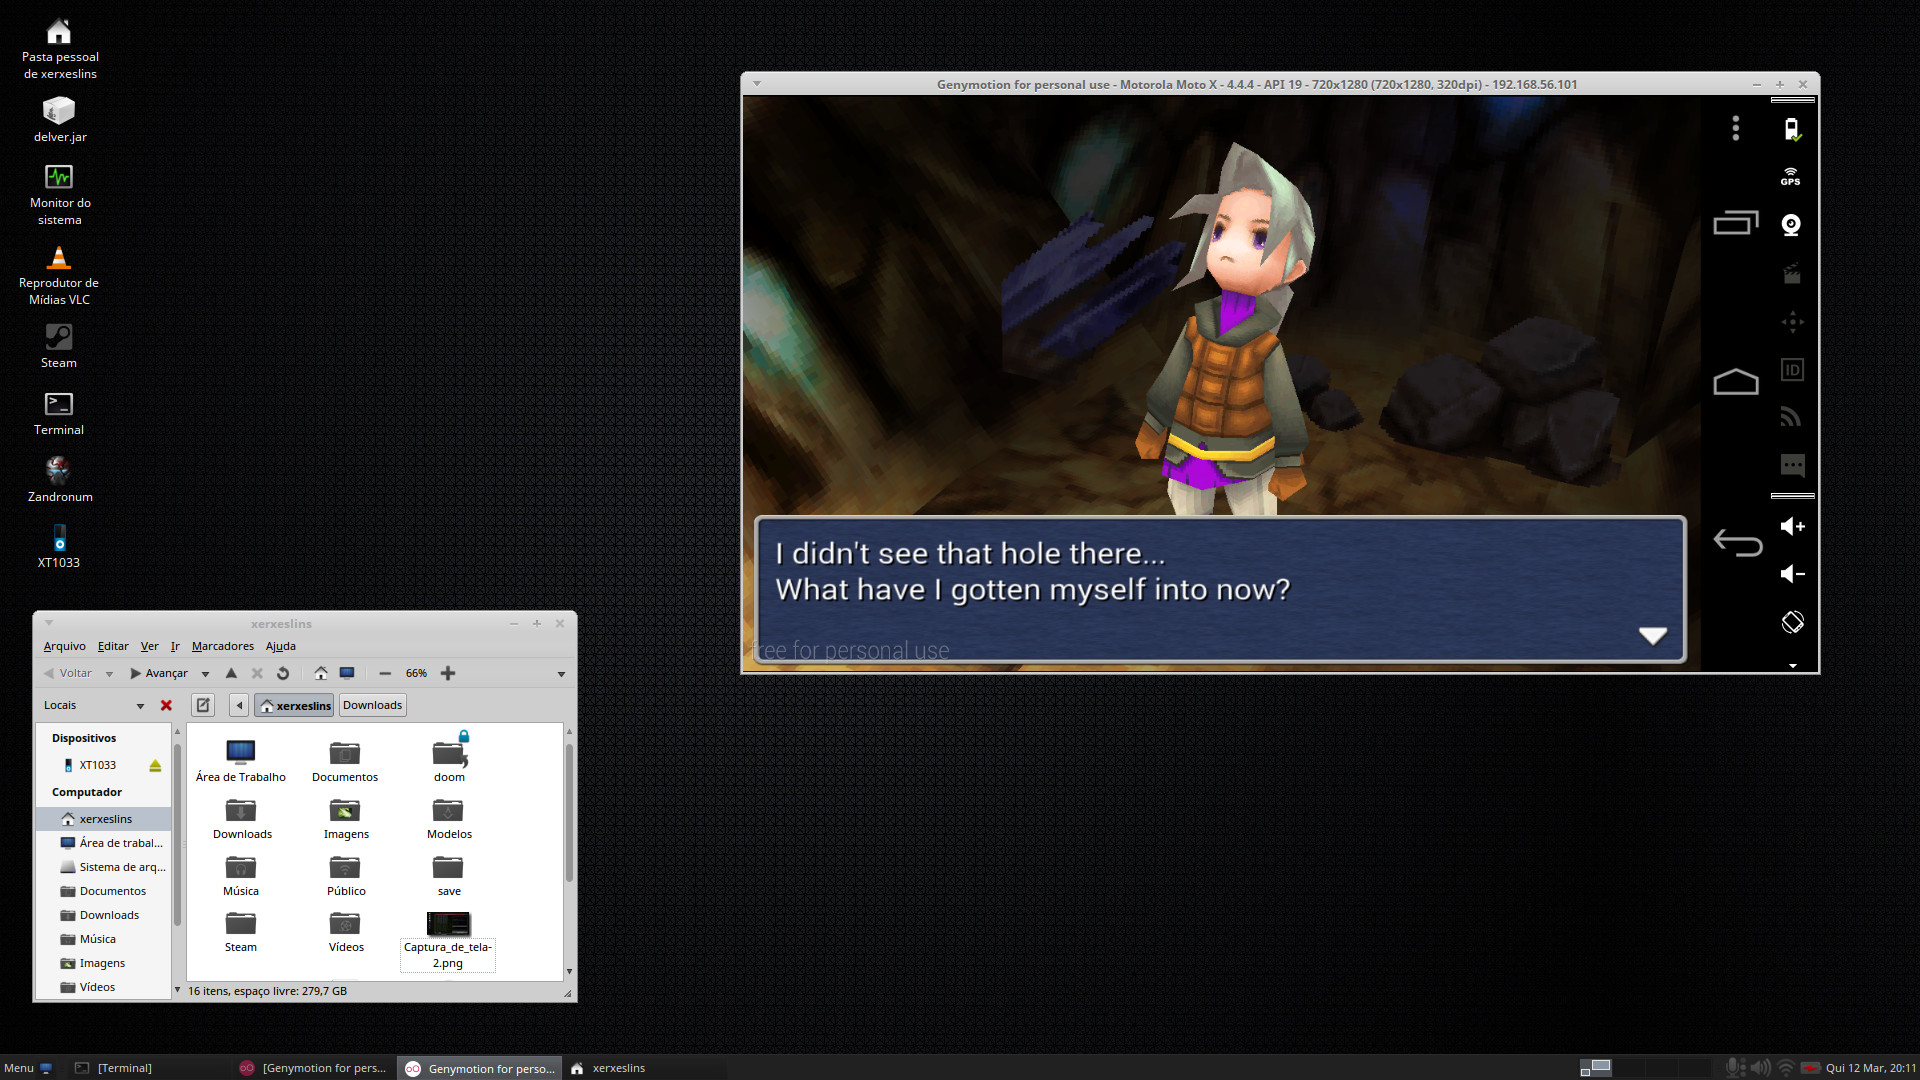This screenshot has height=1080, width=1920.
Task: Open the clock Qui 12 Mar, 20:11
Action: click(1870, 1068)
